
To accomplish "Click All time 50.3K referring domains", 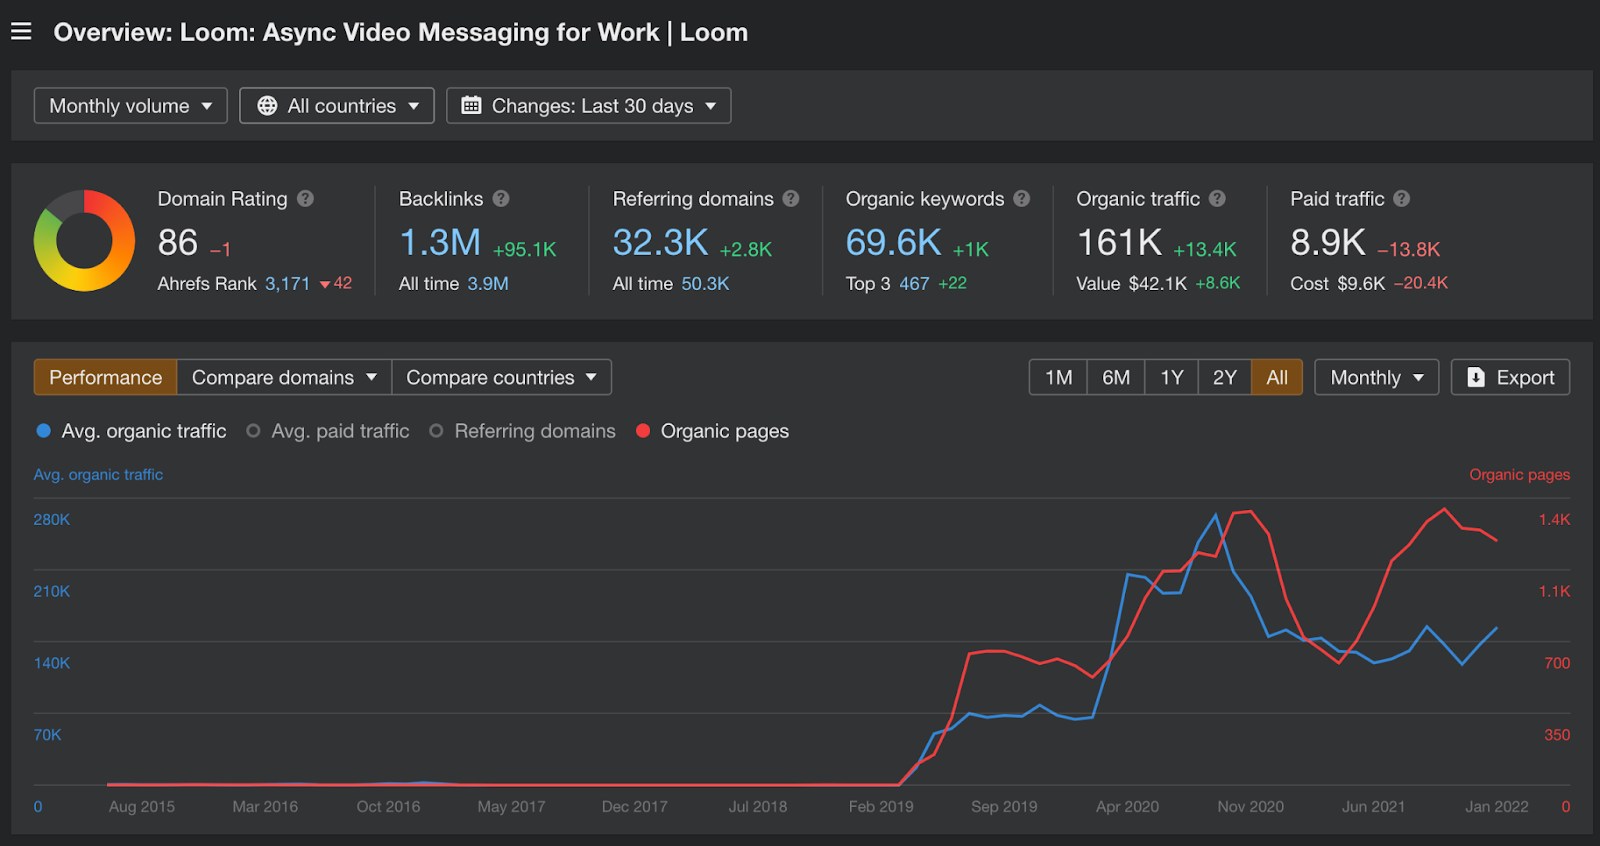I will point(705,284).
